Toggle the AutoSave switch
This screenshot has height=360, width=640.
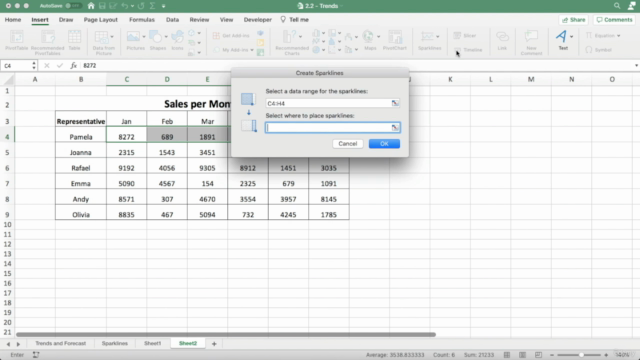click(73, 6)
